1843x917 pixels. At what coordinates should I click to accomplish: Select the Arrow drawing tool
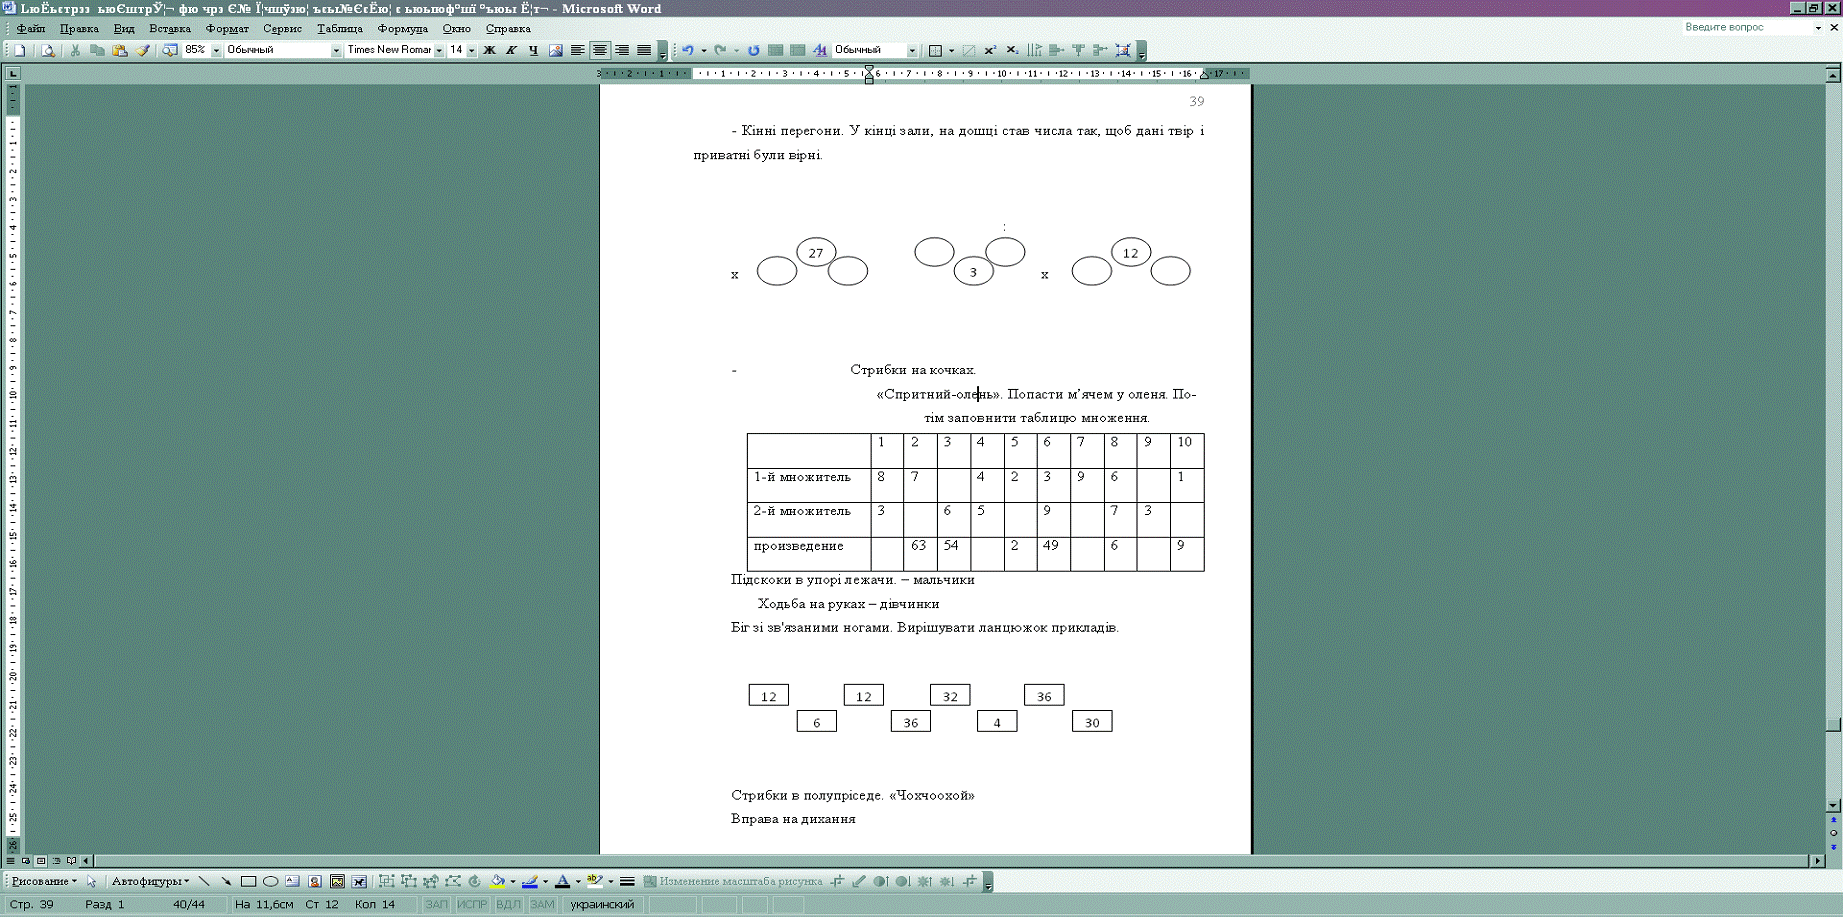[226, 882]
